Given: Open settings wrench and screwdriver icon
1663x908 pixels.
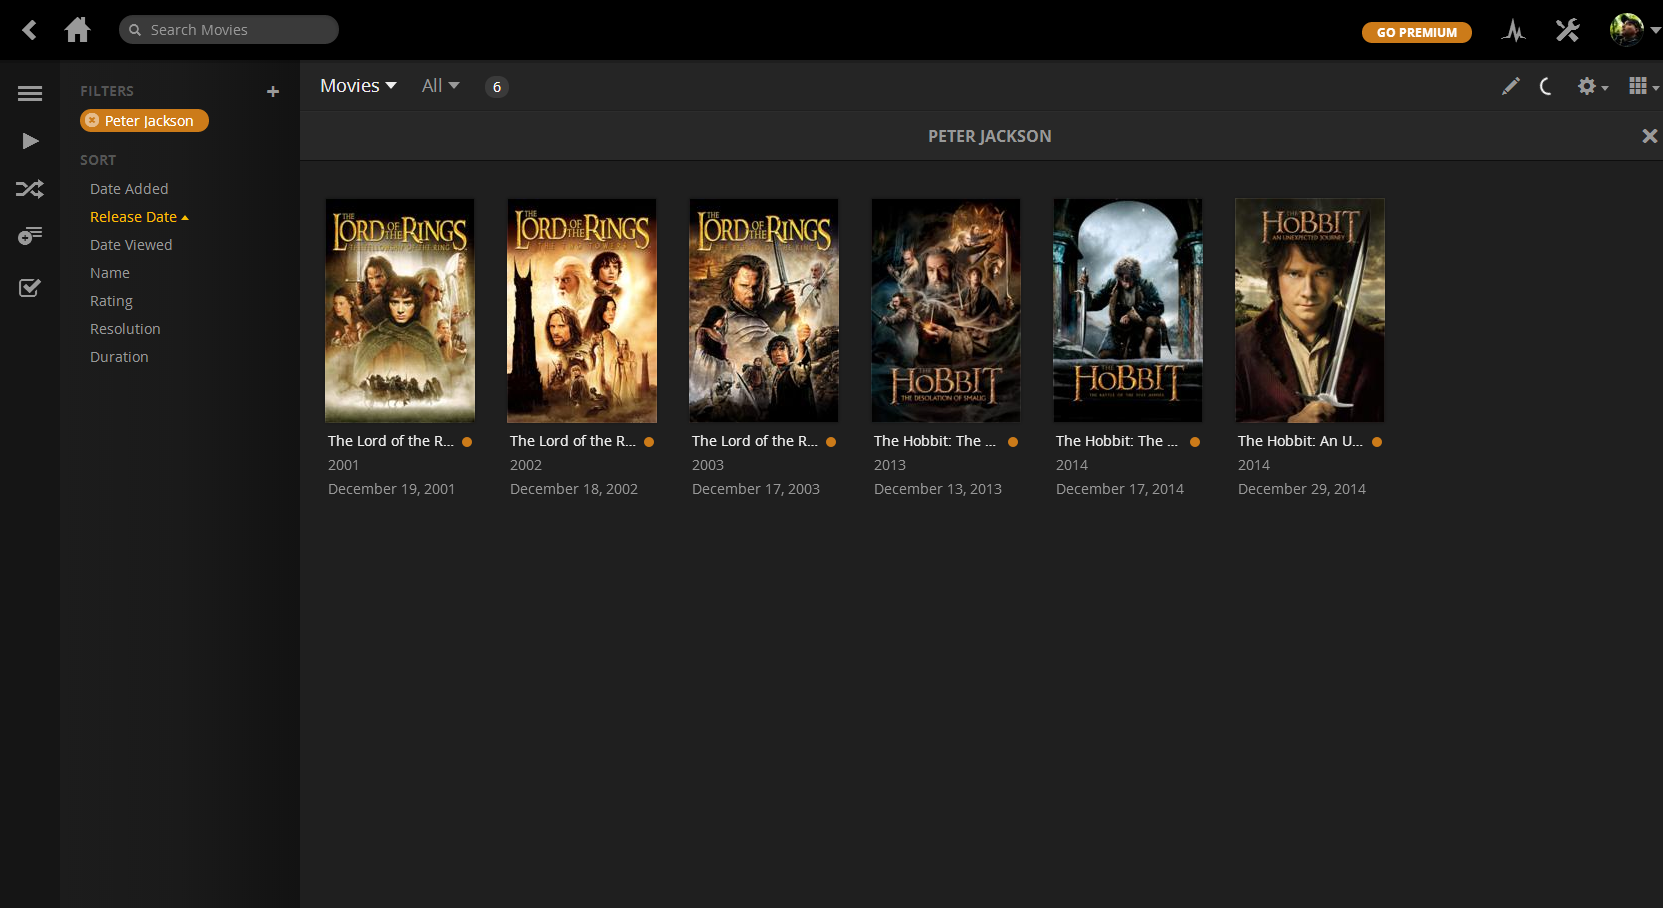Looking at the screenshot, I should coord(1567,31).
